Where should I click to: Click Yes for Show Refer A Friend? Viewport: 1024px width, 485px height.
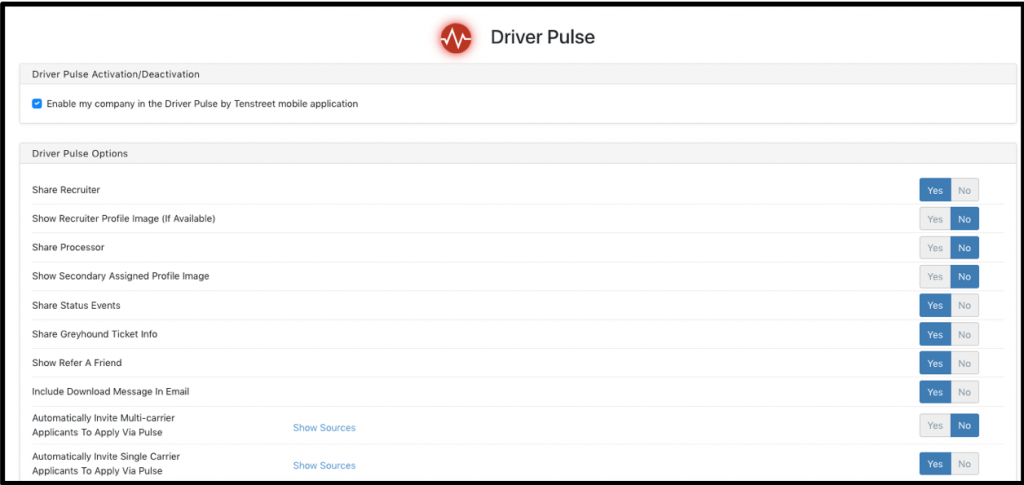[935, 363]
